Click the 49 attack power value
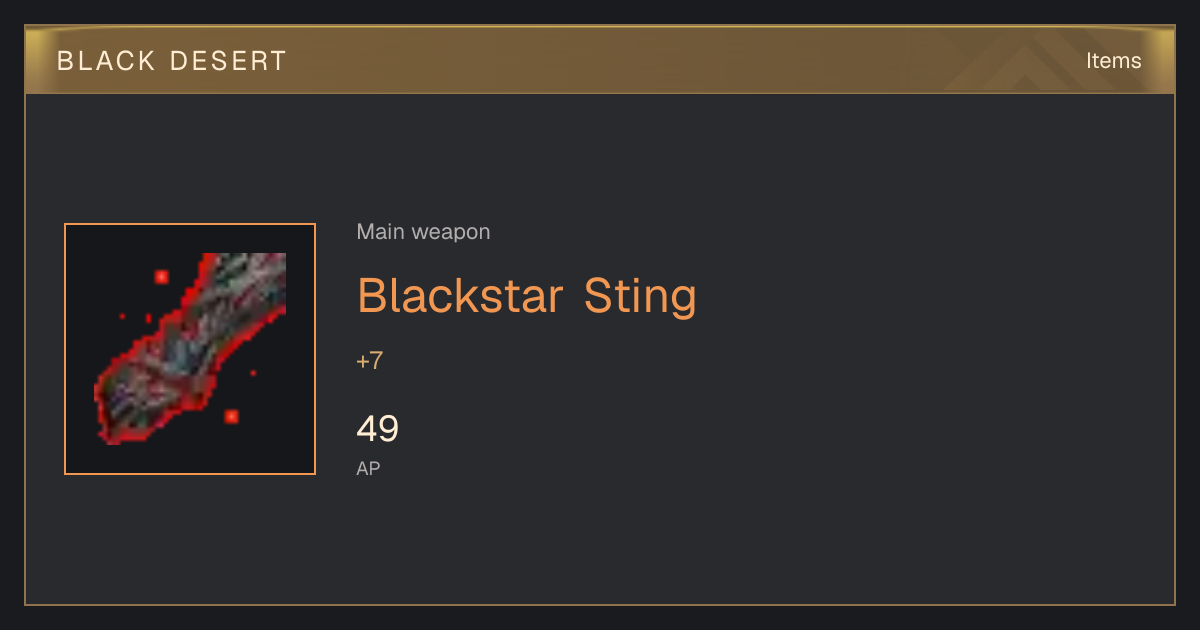Image resolution: width=1200 pixels, height=630 pixels. tap(377, 429)
